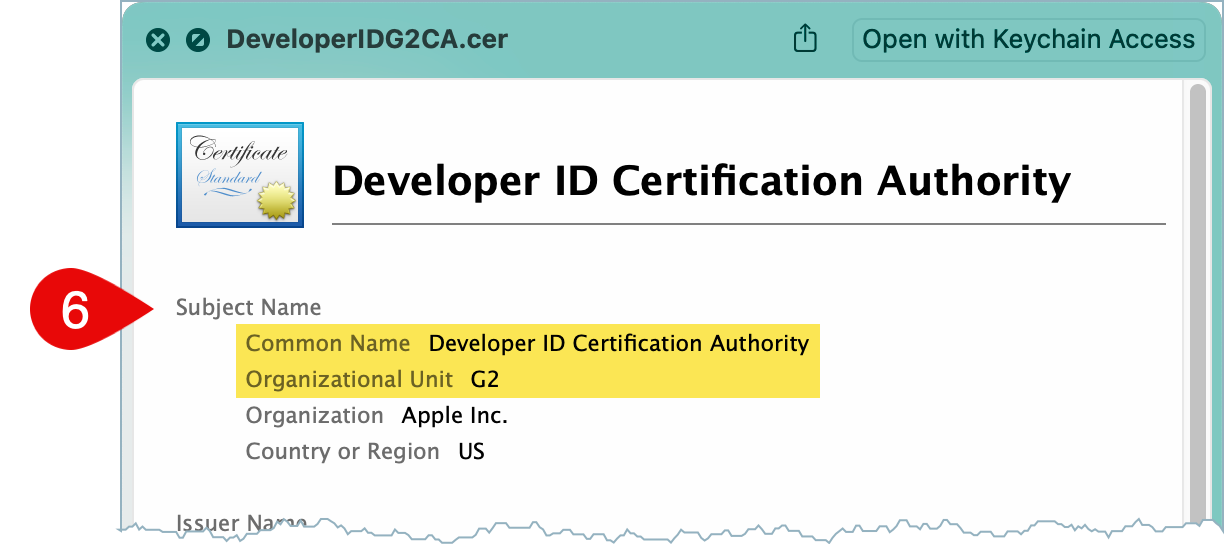Select Common Name value Developer ID Certification Authority
This screenshot has width=1224, height=544.
tap(618, 343)
